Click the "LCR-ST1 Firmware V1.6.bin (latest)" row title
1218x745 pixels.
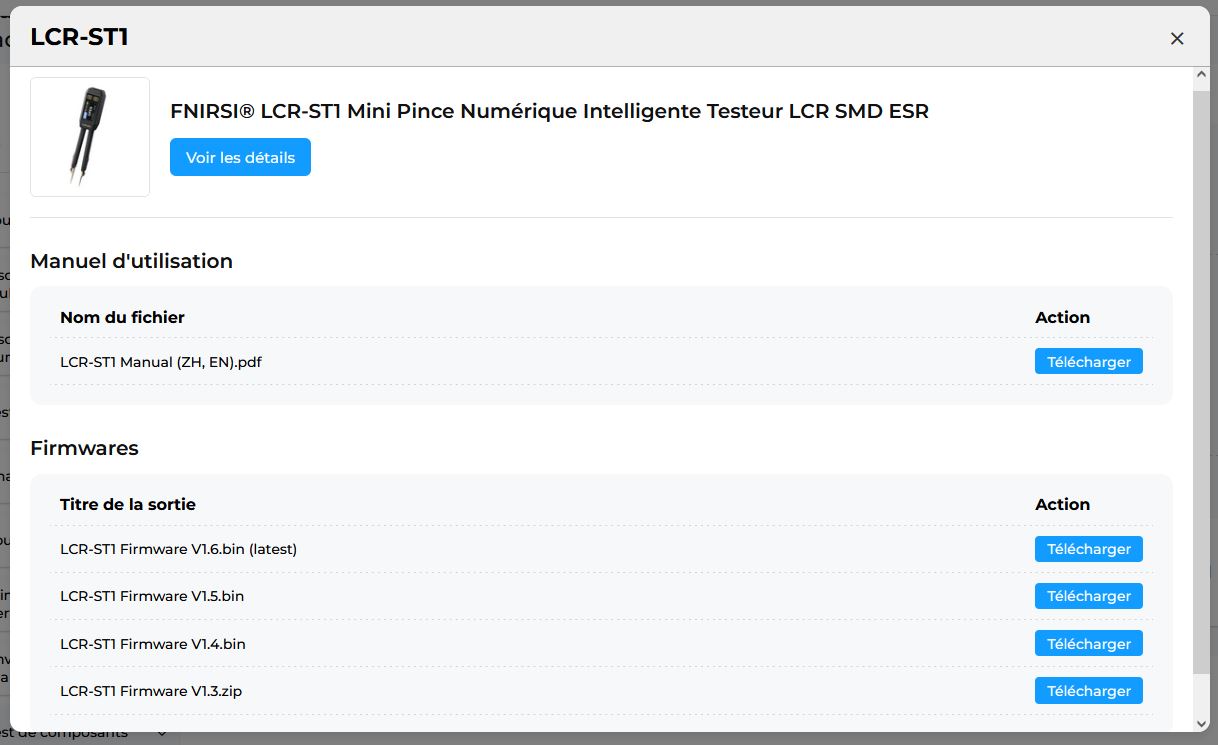(178, 549)
